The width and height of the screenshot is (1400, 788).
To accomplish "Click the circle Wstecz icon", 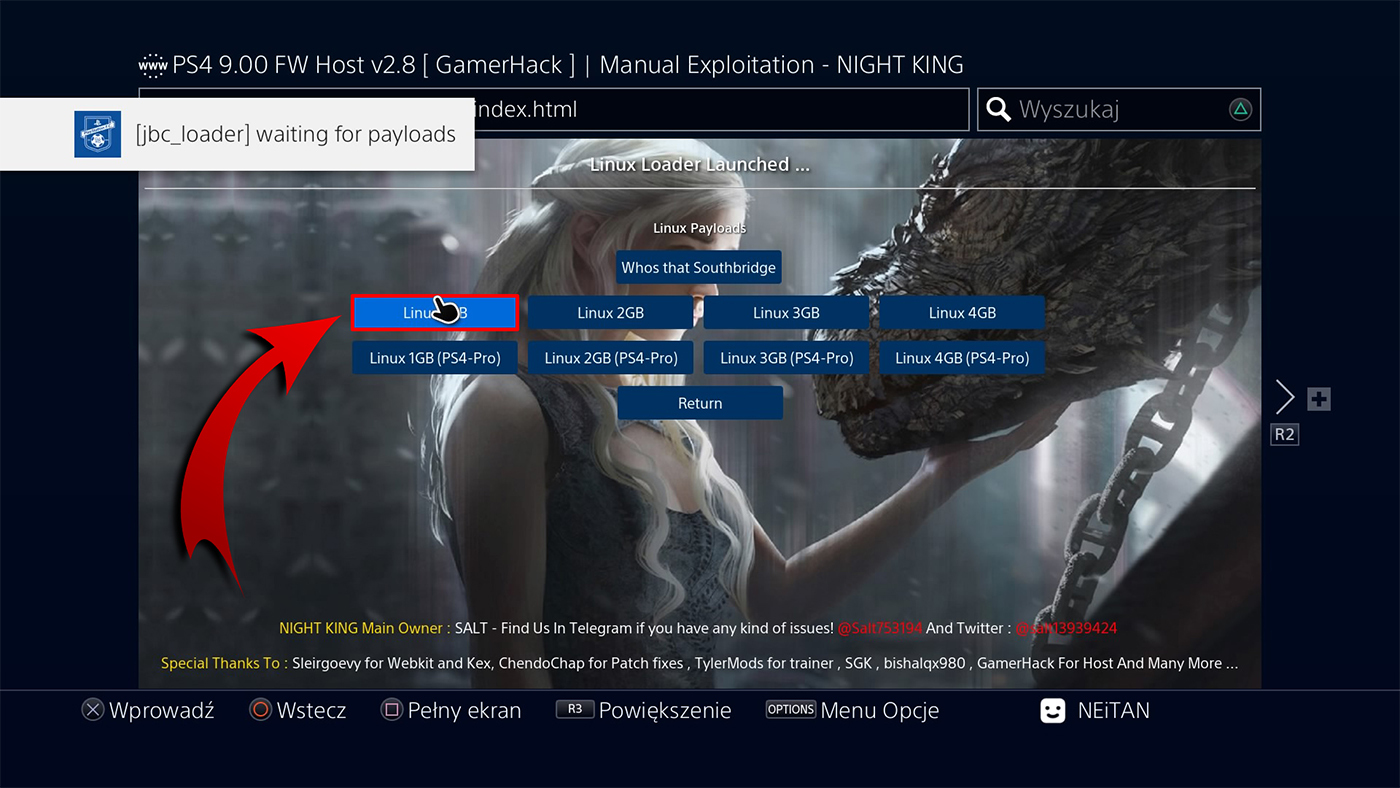I will click(x=258, y=710).
